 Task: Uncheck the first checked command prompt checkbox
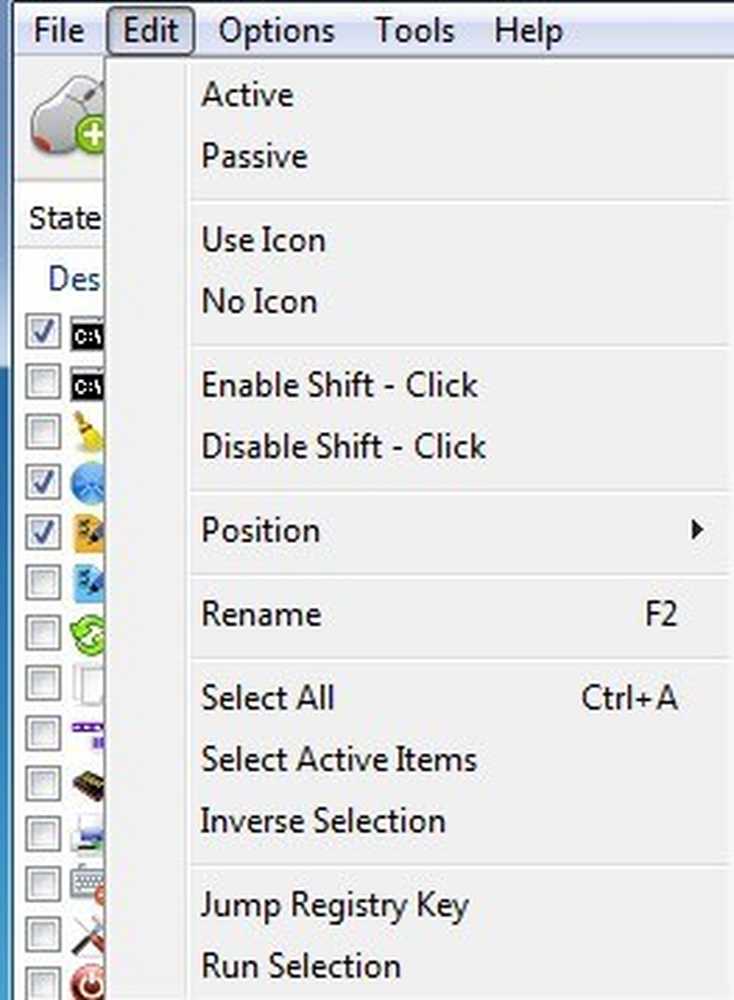point(43,332)
